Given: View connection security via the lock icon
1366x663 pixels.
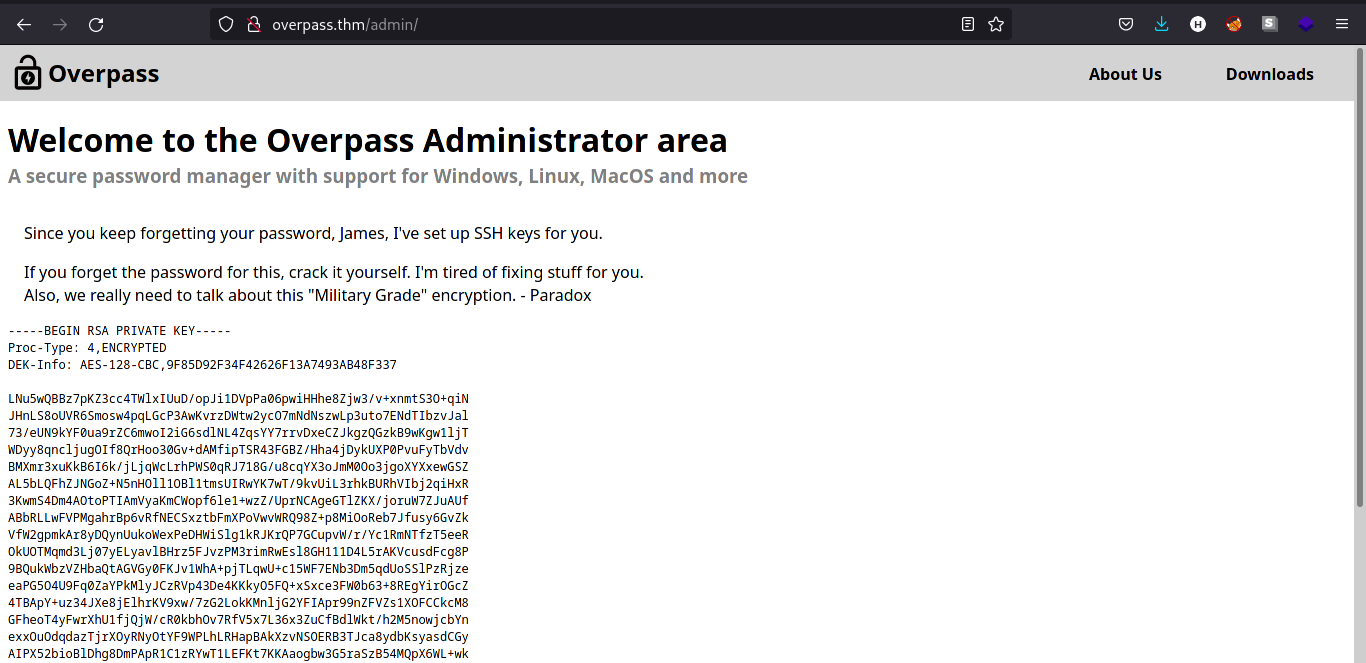Looking at the screenshot, I should pos(253,24).
